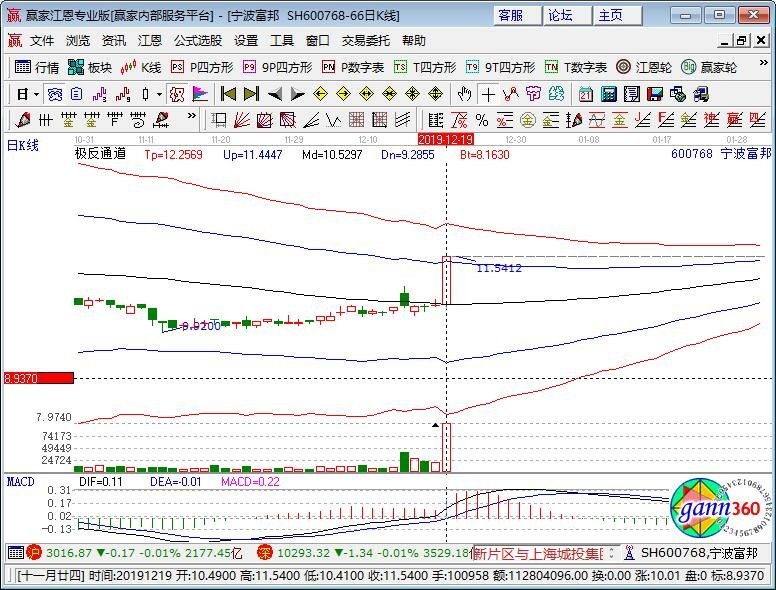Toggle the purple 3-step line chart mode

click(99, 94)
